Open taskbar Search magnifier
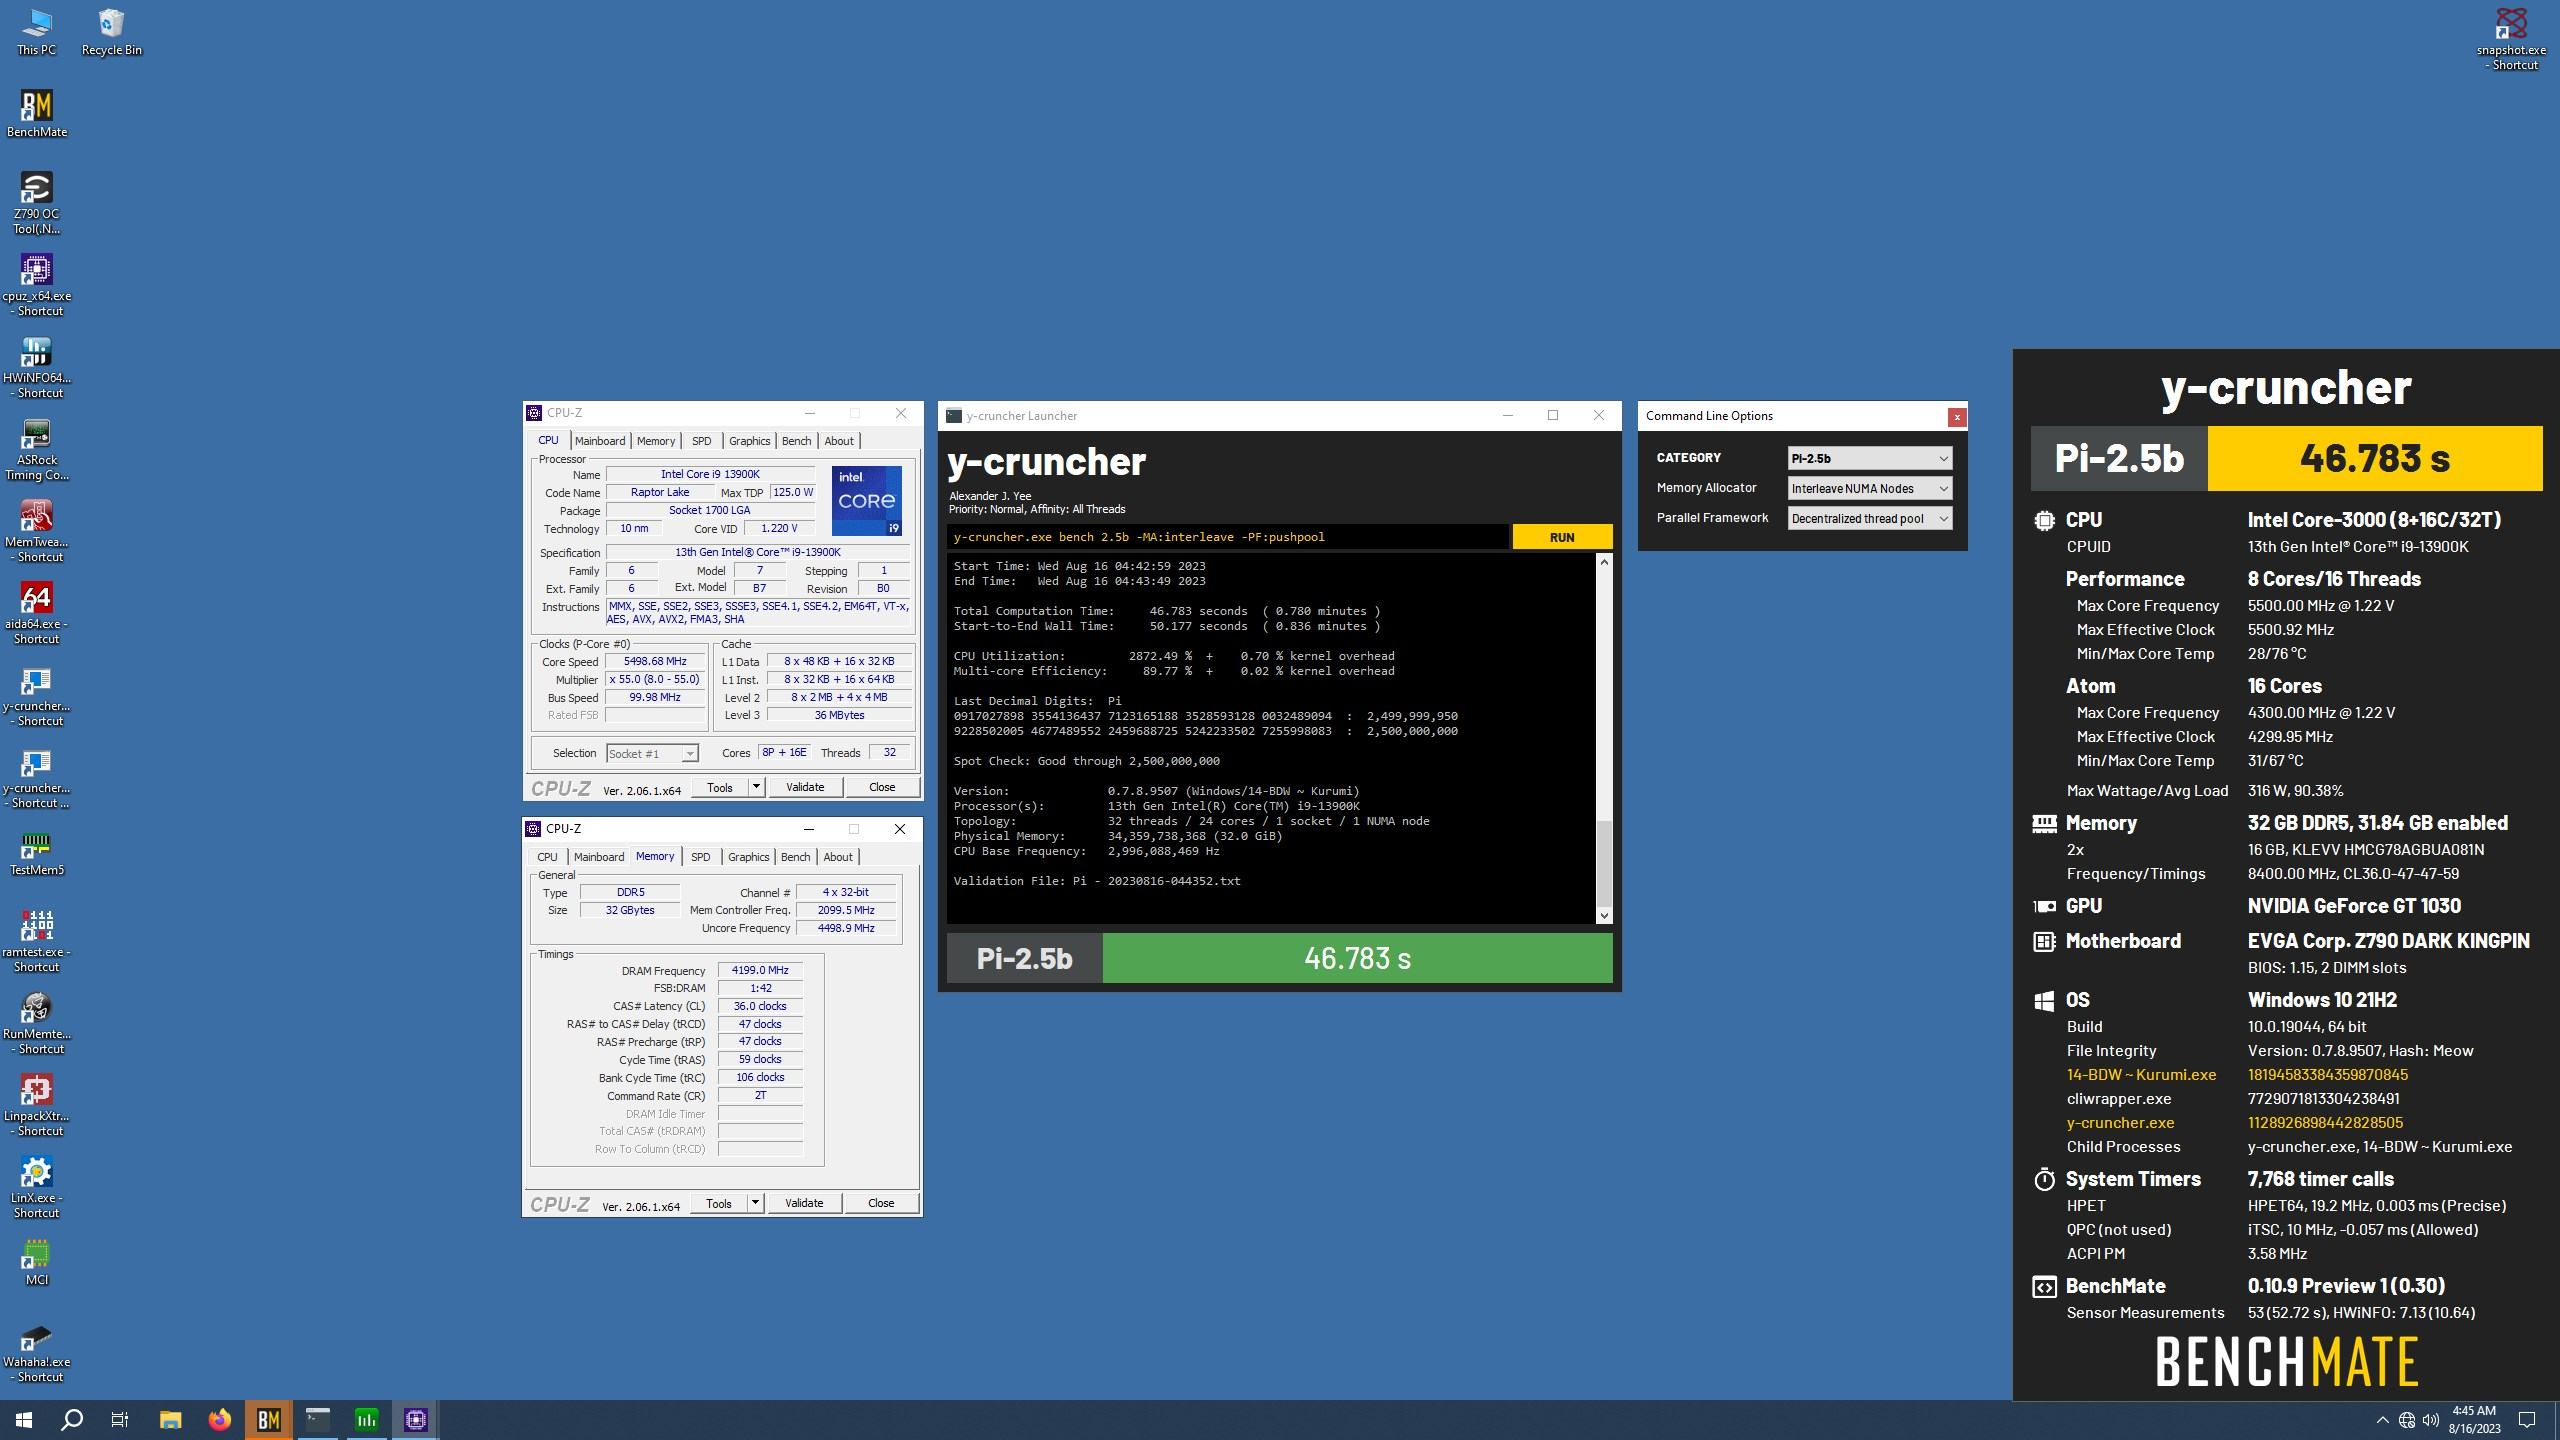 [x=72, y=1419]
